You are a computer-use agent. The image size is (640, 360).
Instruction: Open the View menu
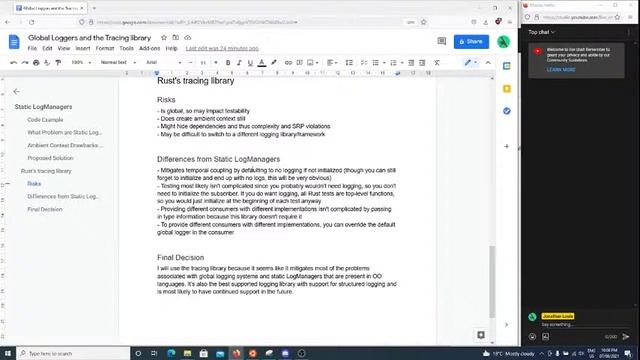pyautogui.click(x=64, y=48)
